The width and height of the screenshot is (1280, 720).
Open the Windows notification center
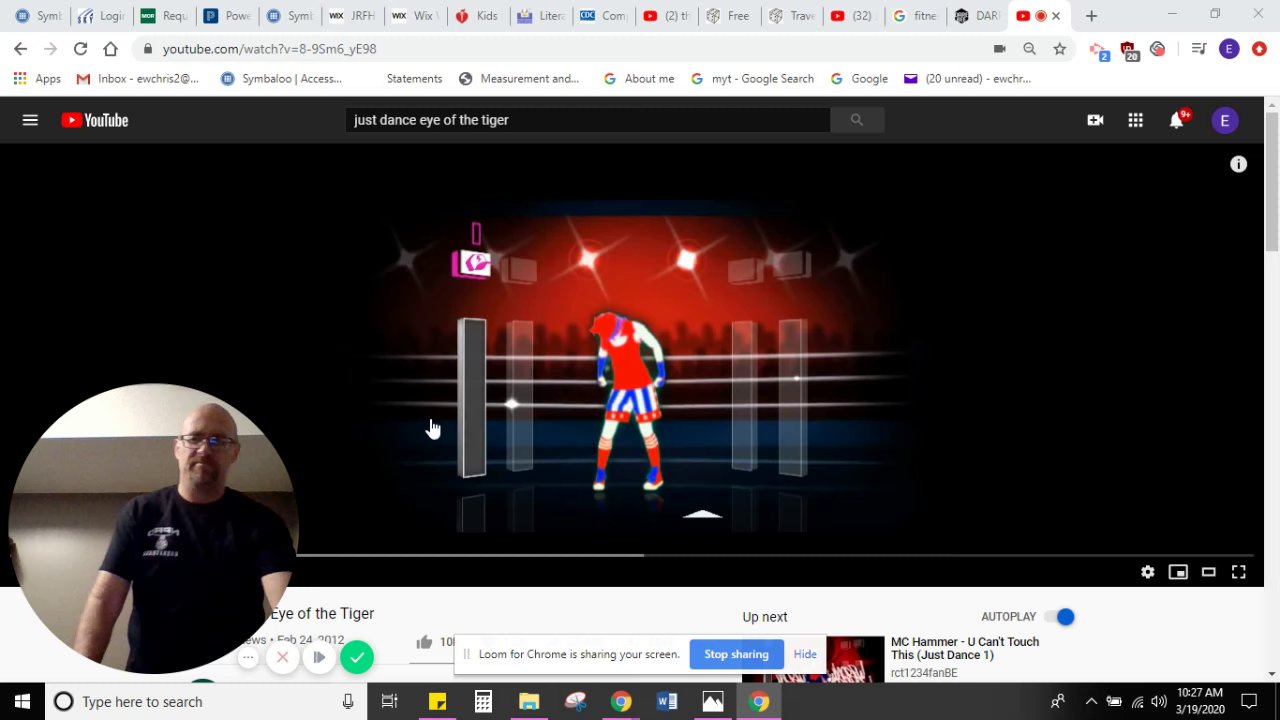point(1249,702)
